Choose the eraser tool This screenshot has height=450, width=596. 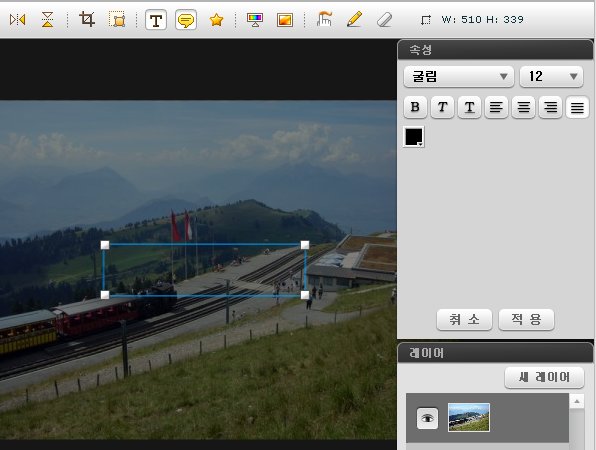(x=384, y=19)
